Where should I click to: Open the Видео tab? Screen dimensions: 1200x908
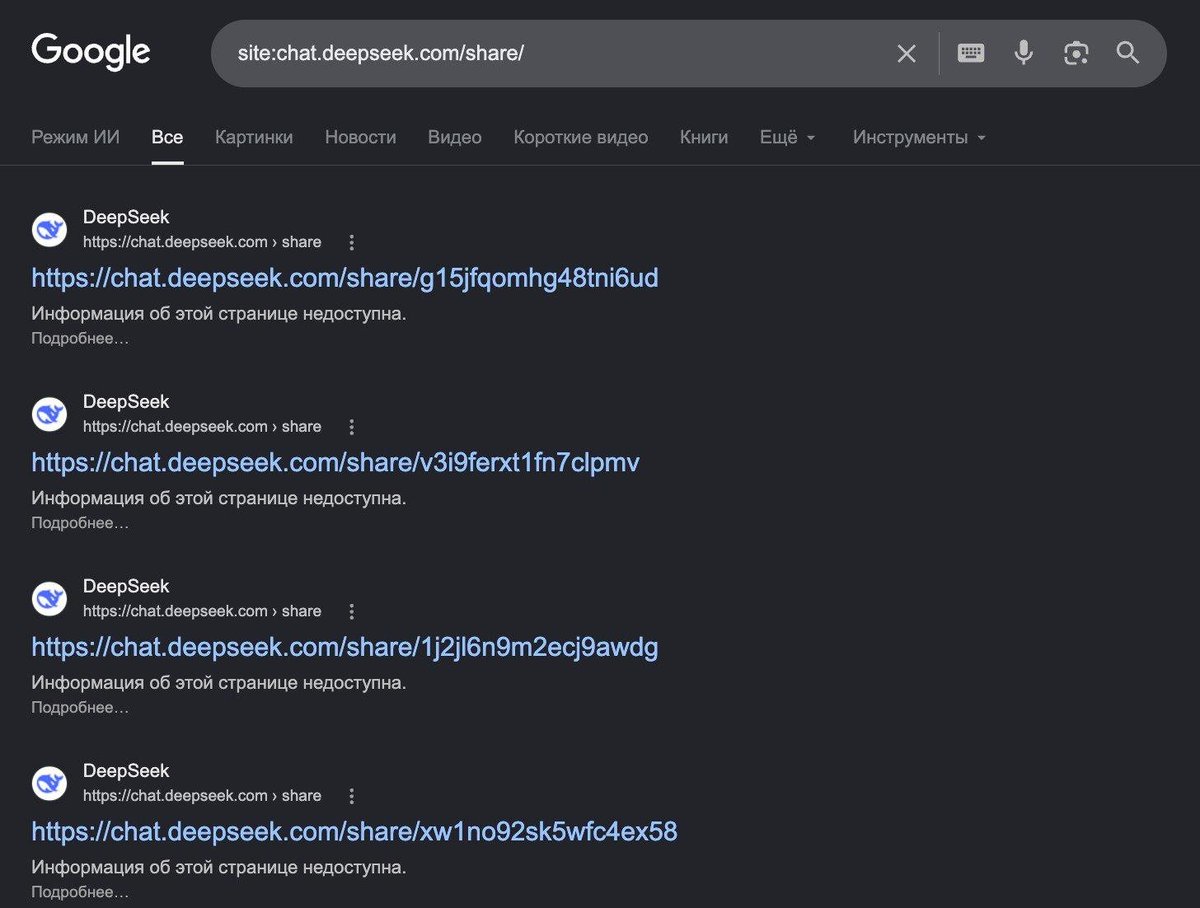(455, 137)
